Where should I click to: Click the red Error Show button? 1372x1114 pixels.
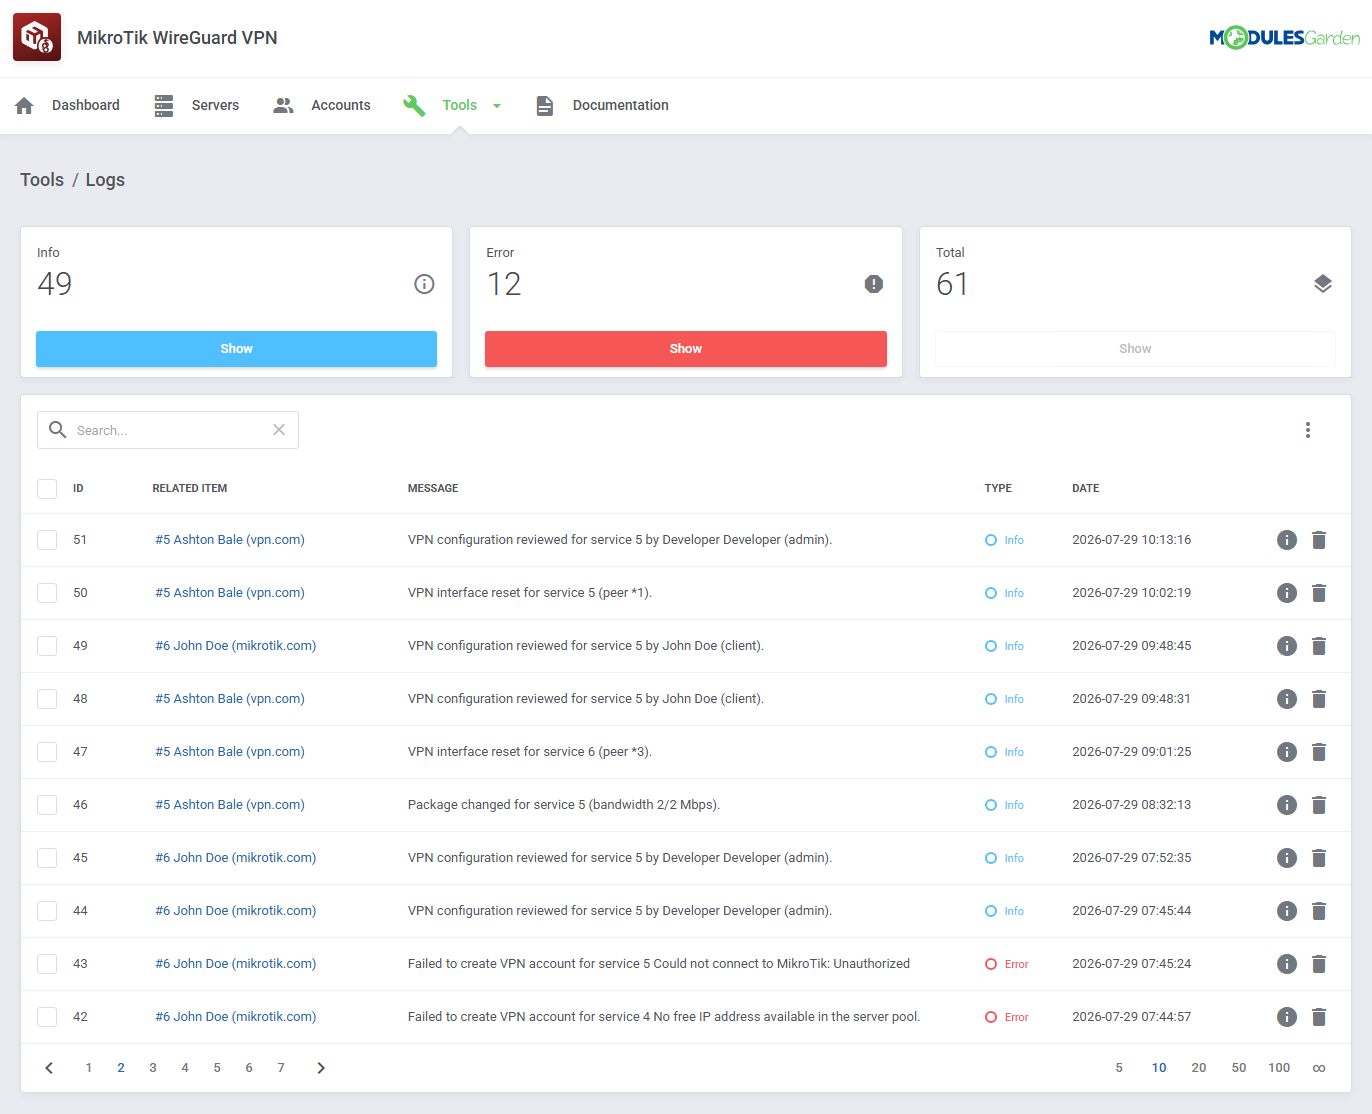pos(686,349)
